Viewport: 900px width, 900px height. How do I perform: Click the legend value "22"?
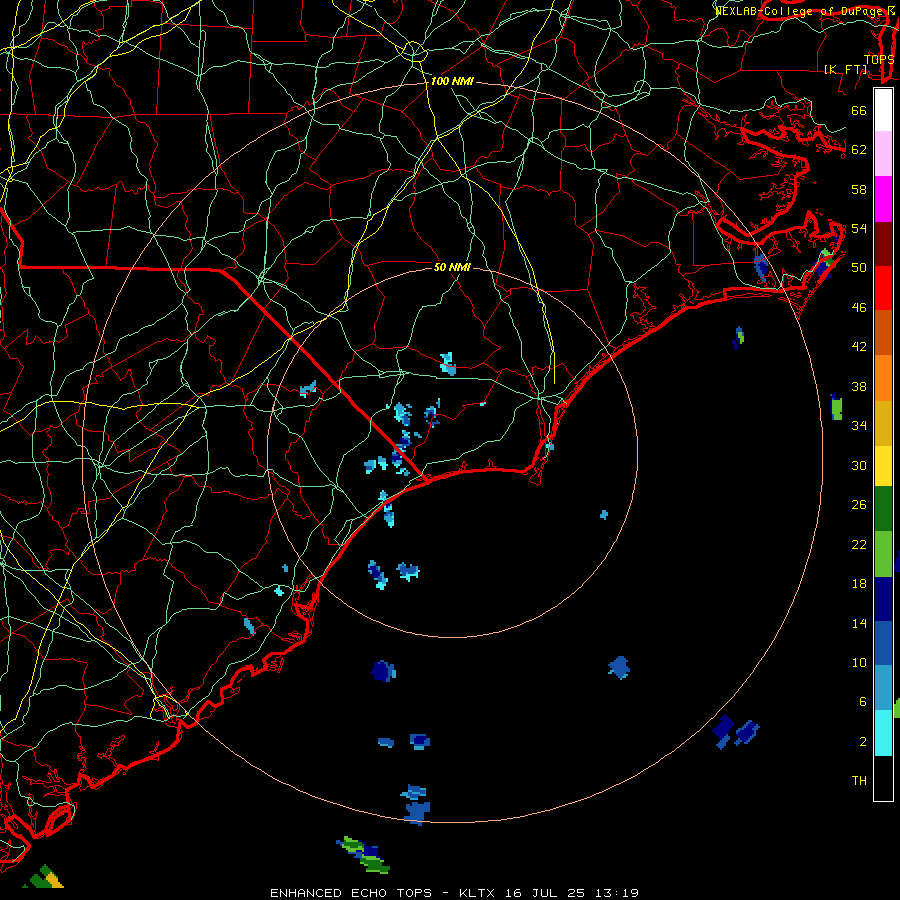tap(859, 544)
